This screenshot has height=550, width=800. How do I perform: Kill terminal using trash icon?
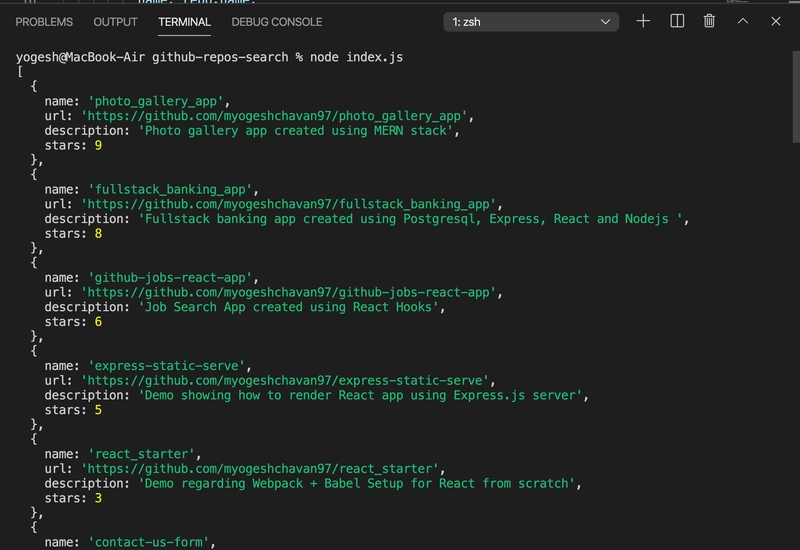coord(709,21)
